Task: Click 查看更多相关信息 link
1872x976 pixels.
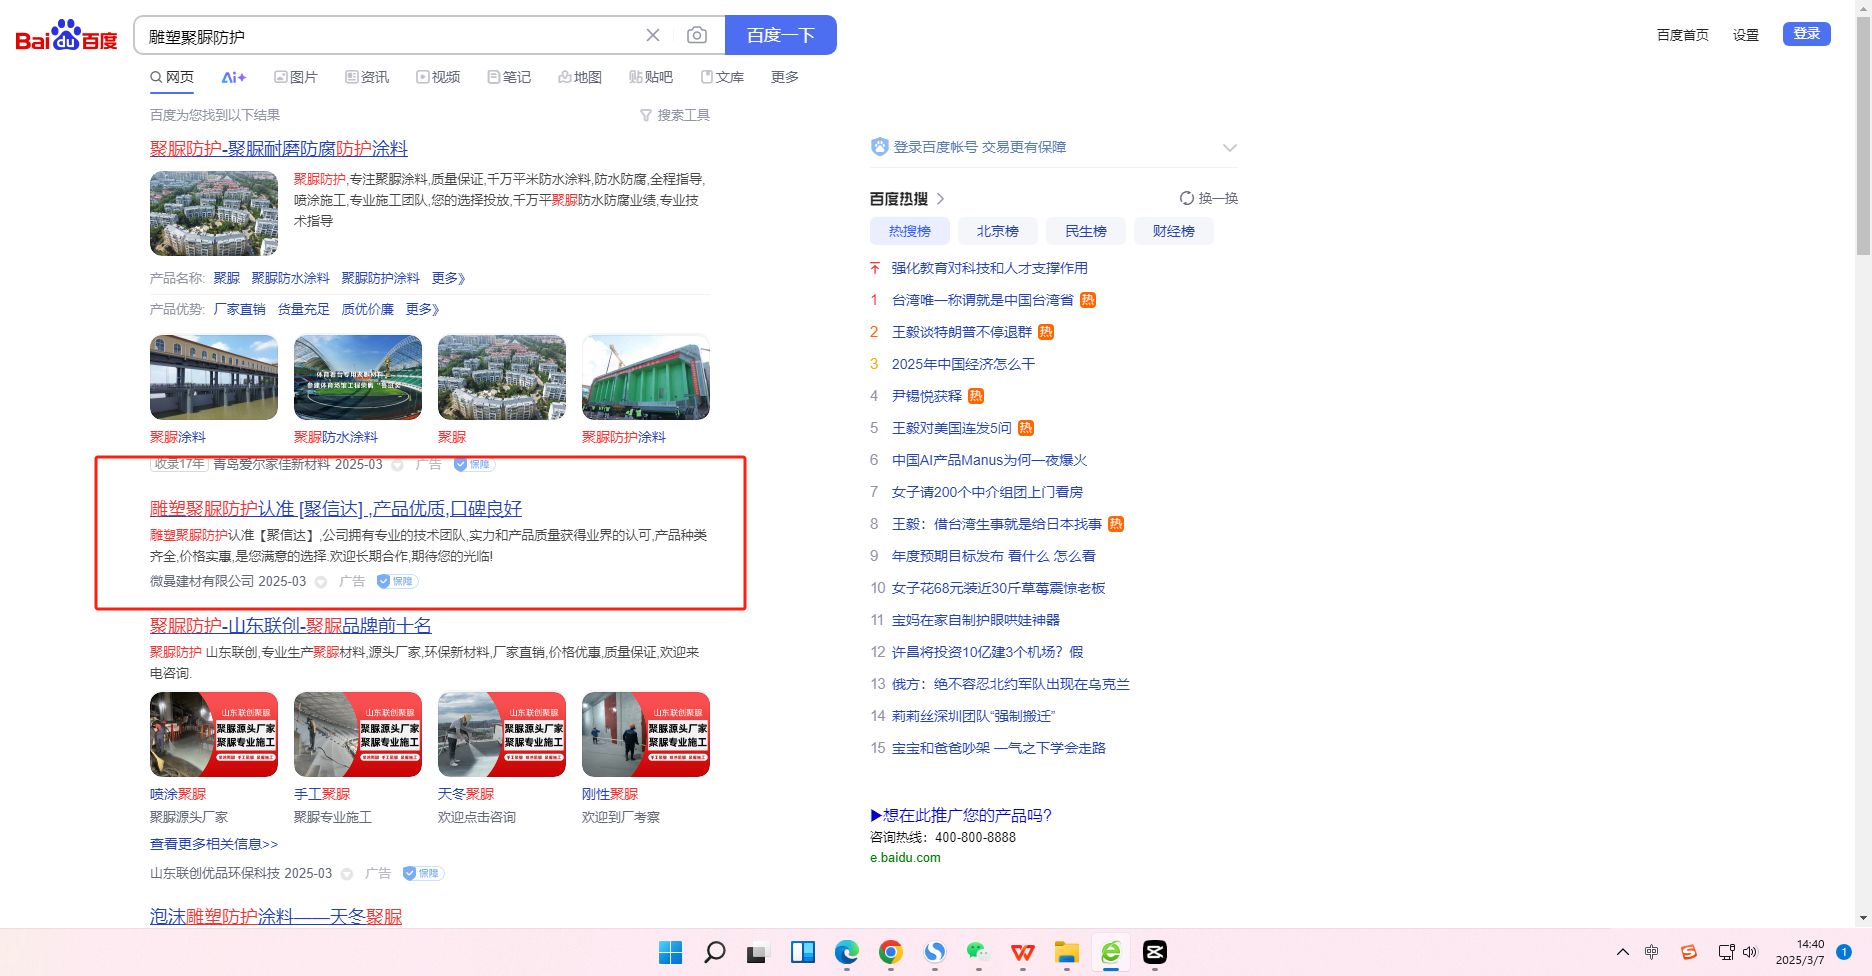Action: (214, 844)
